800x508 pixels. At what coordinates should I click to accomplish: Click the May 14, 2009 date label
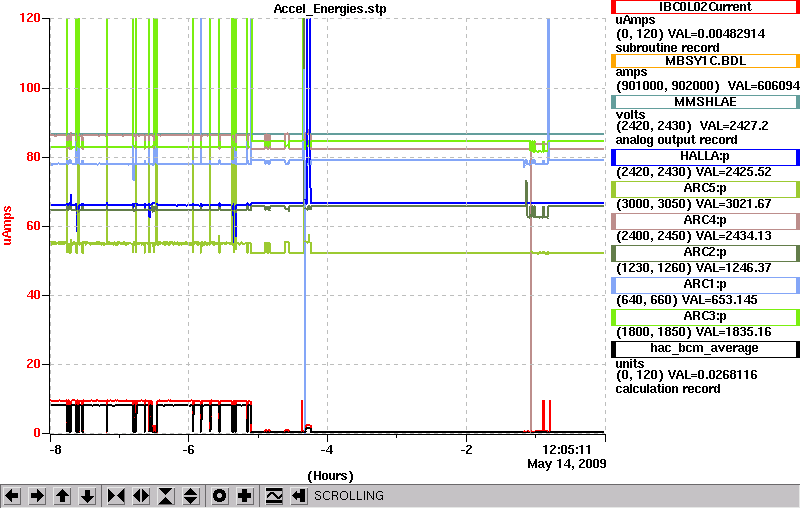click(x=567, y=464)
